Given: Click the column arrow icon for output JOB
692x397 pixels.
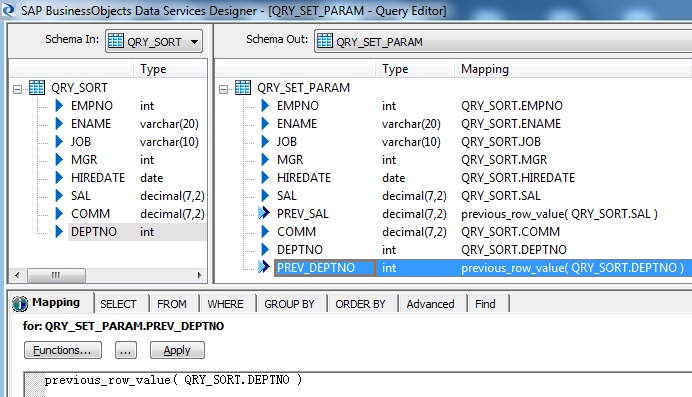Looking at the screenshot, I should pyautogui.click(x=265, y=142).
